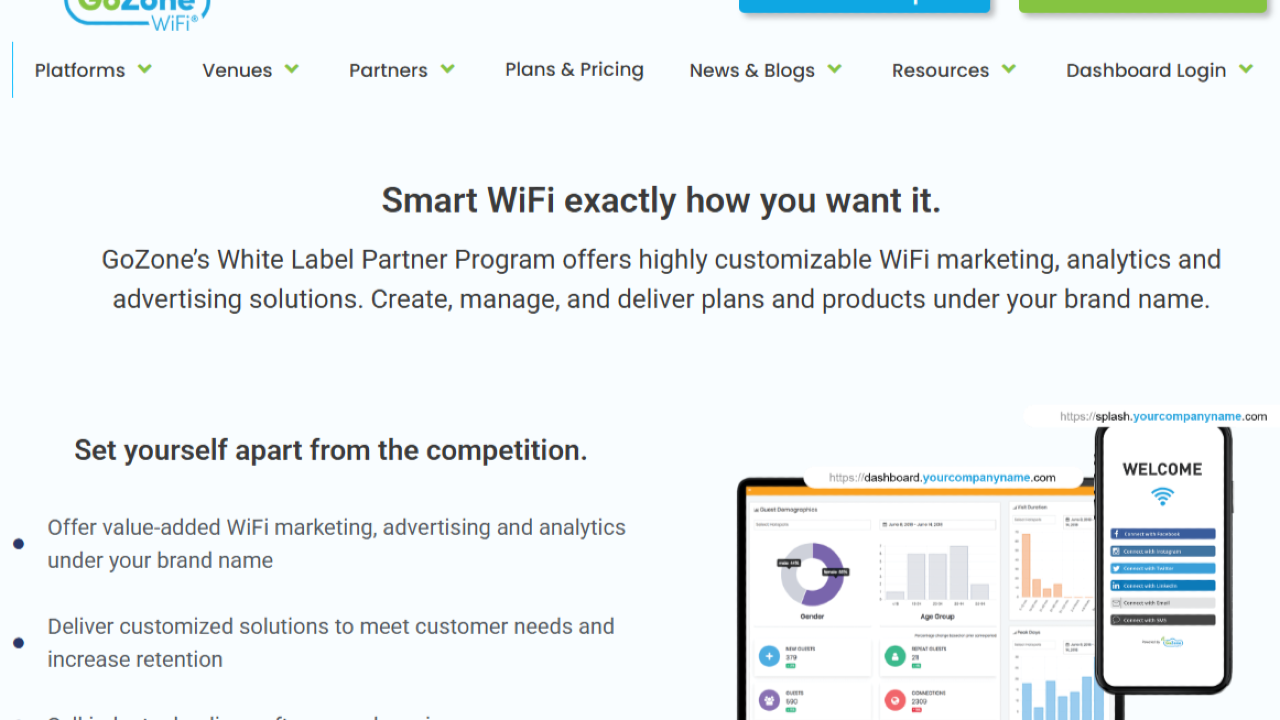Open the Resources menu item
The width and height of the screenshot is (1280, 720).
tap(940, 70)
